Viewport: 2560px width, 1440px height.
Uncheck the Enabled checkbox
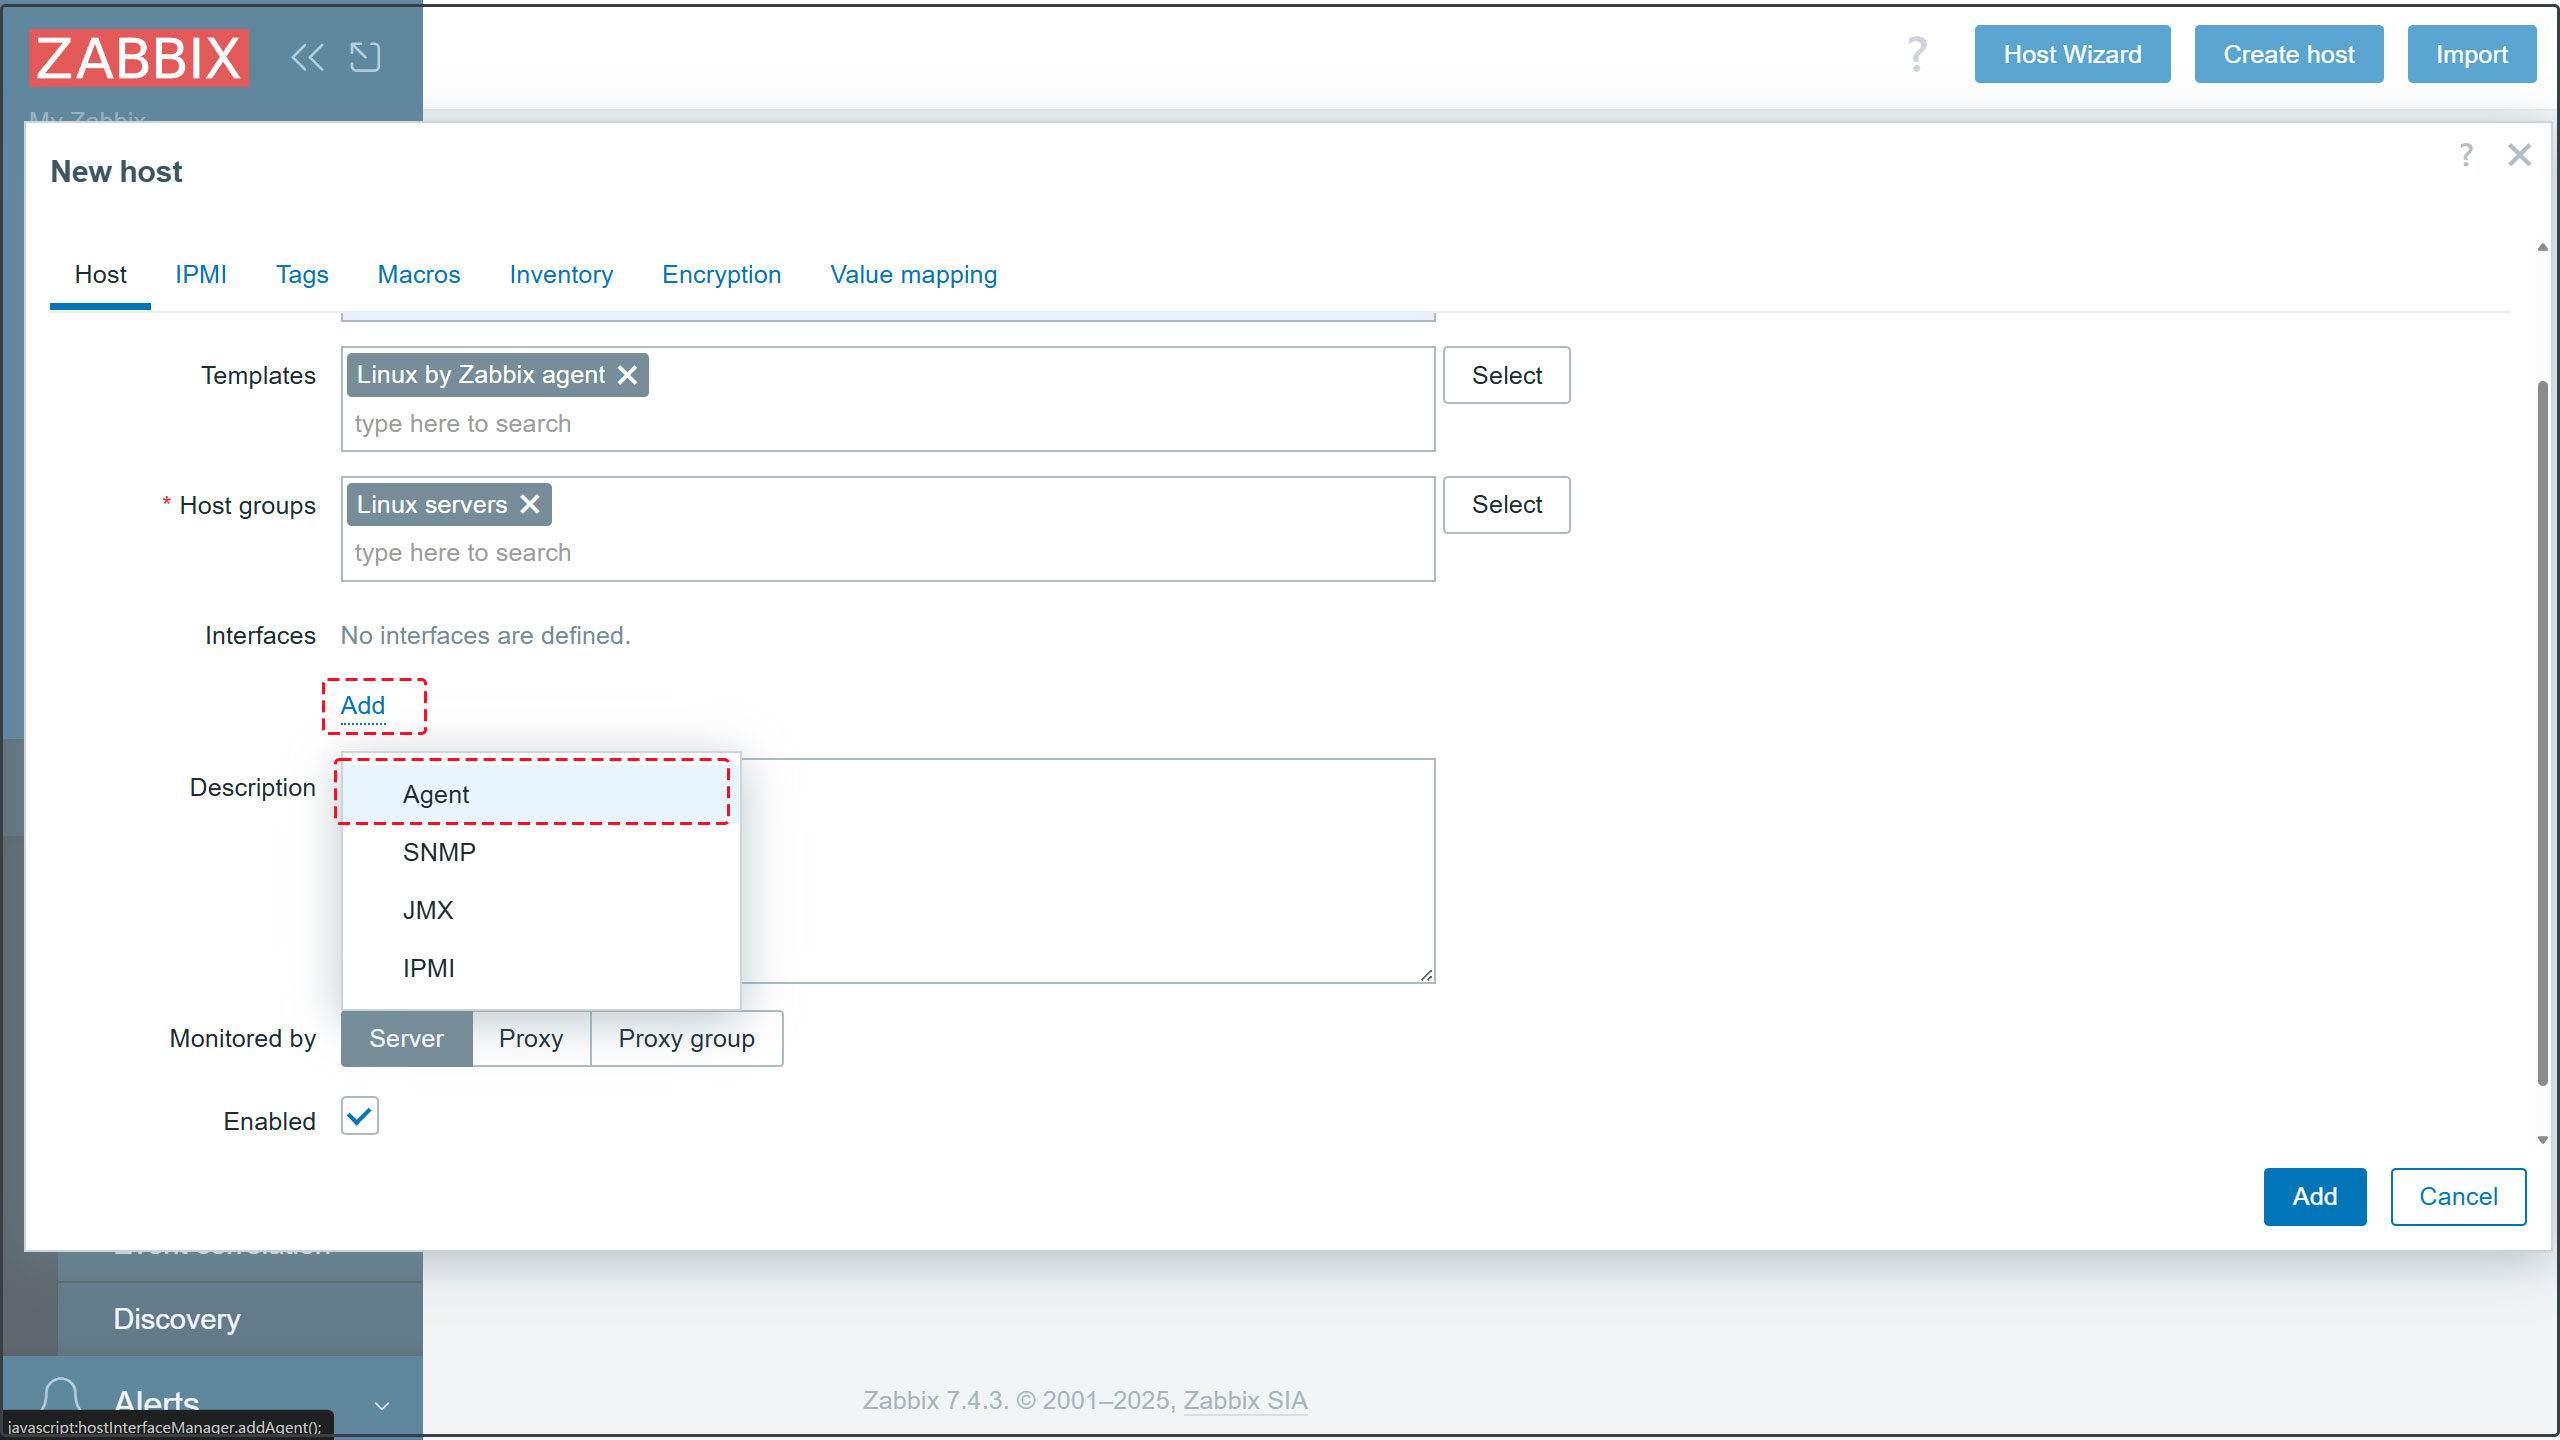pyautogui.click(x=360, y=1116)
